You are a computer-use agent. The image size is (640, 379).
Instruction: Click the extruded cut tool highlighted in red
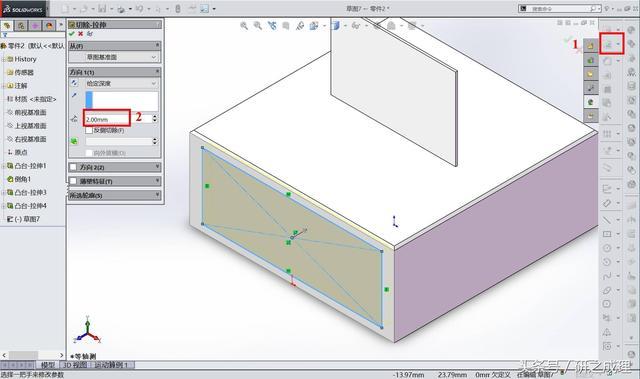611,44
